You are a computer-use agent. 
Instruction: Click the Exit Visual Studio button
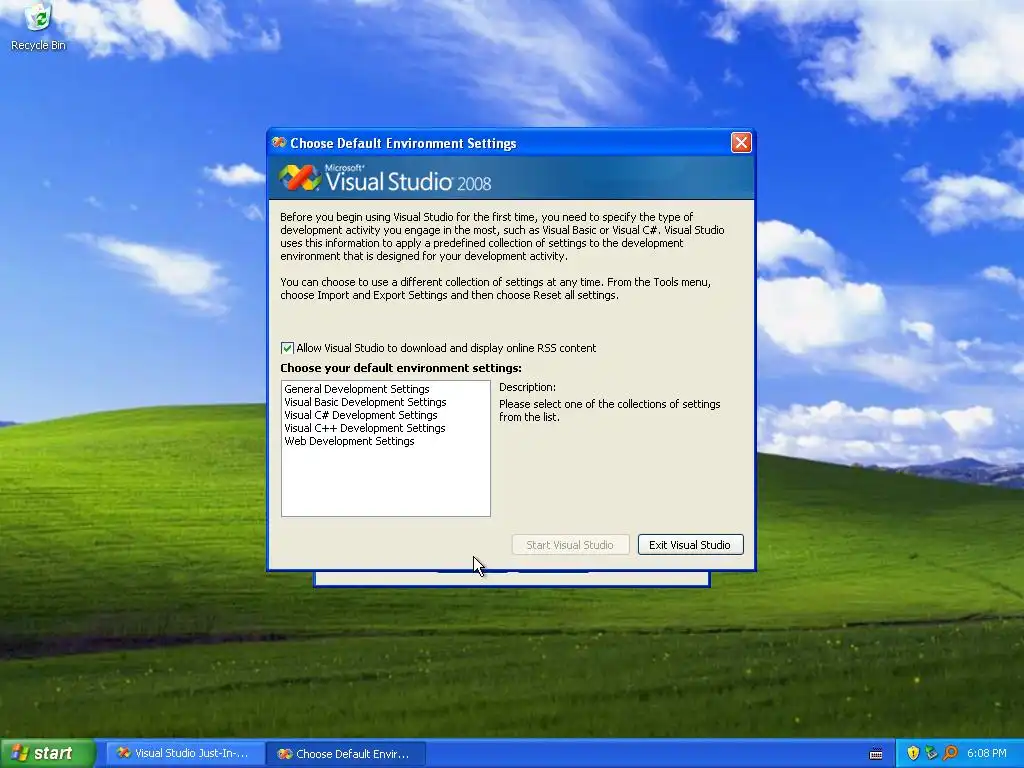(x=690, y=545)
